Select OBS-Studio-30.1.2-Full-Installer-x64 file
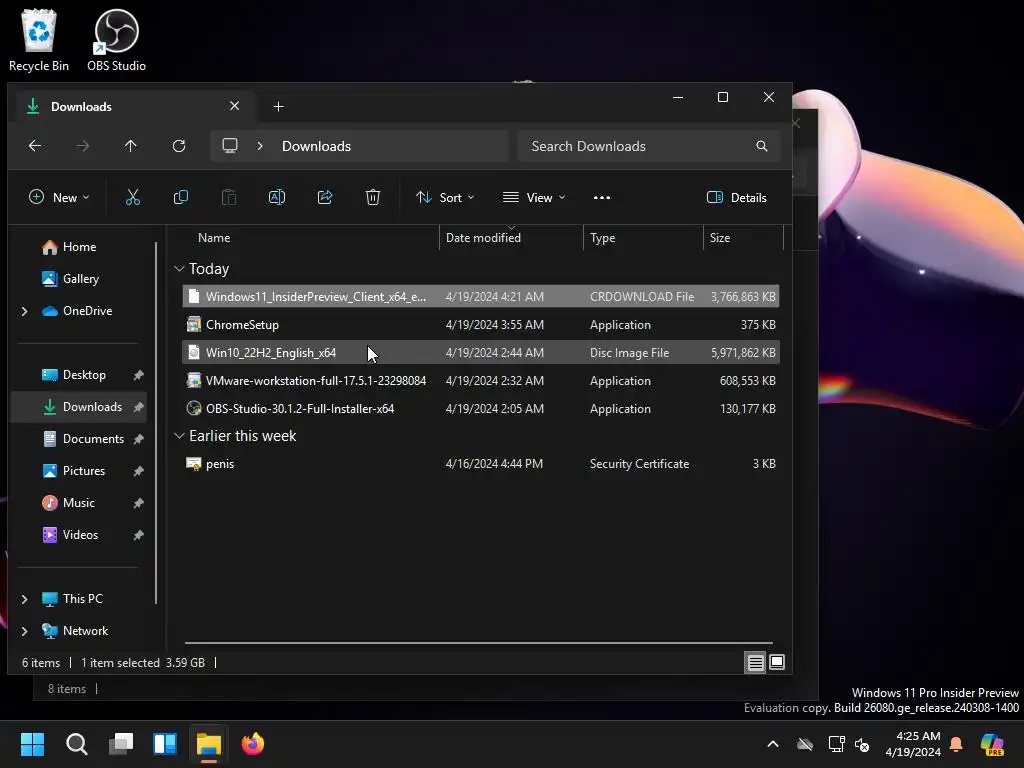Viewport: 1024px width, 768px height. pyautogui.click(x=481, y=409)
